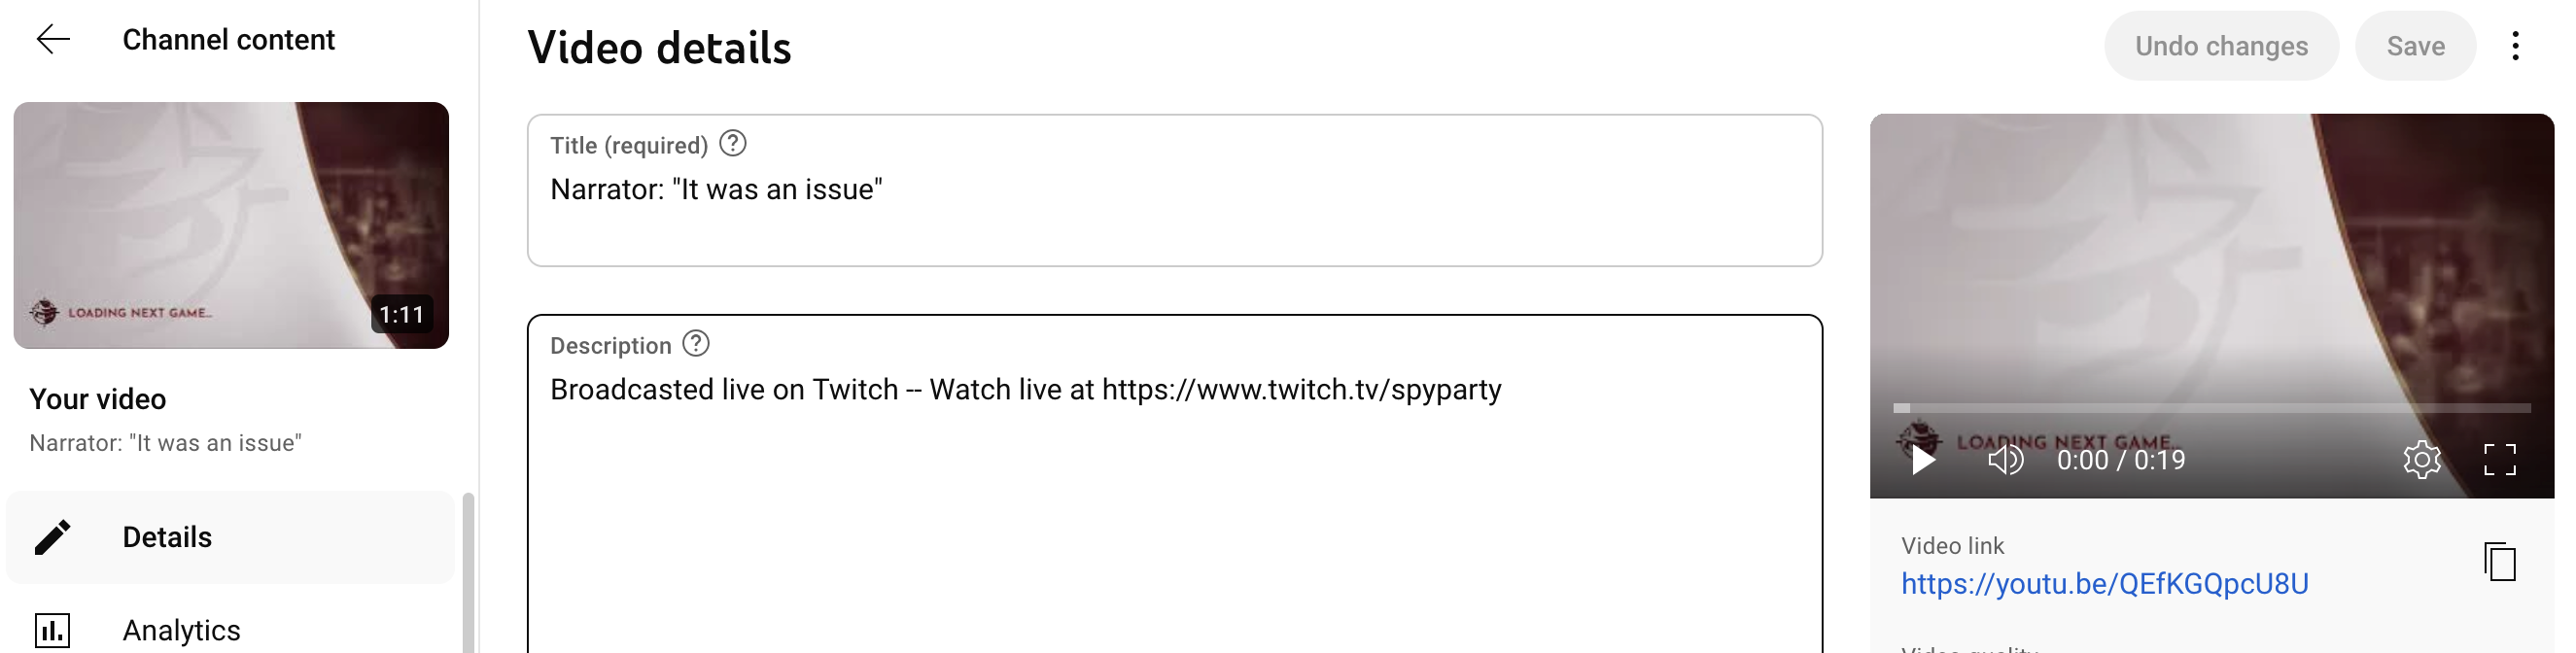Image resolution: width=2576 pixels, height=653 pixels.
Task: Click the Description help question mark icon
Action: coord(696,344)
